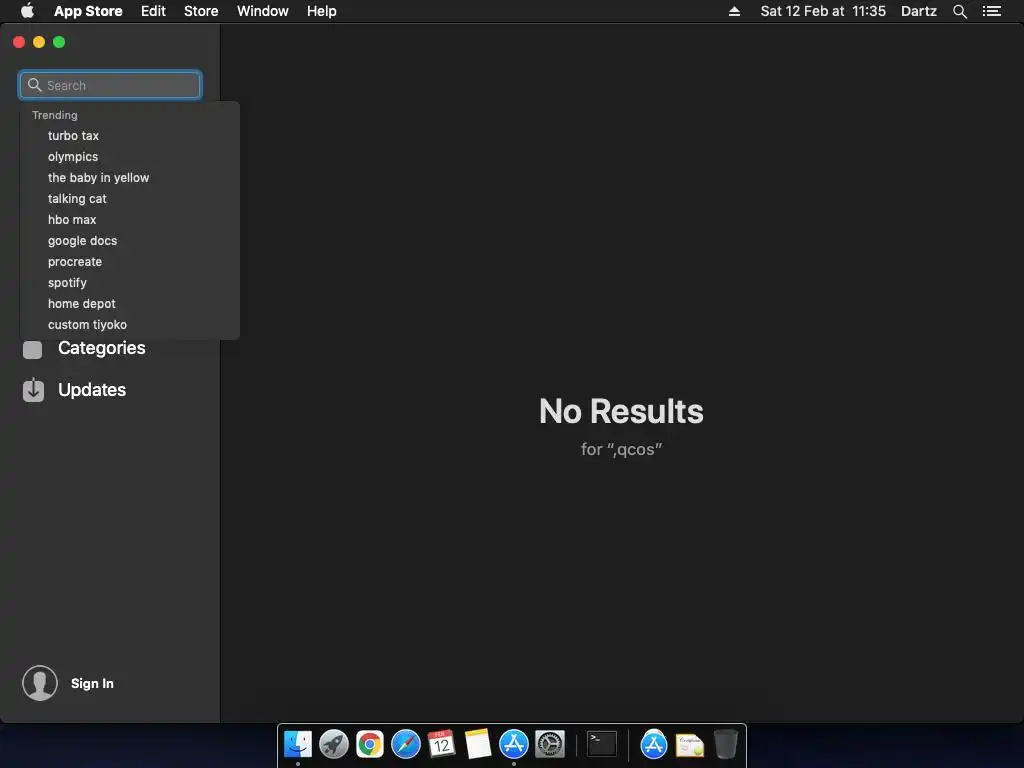Viewport: 1024px width, 768px height.
Task: Click the magnifier icon inside the Search field
Action: pyautogui.click(x=35, y=85)
